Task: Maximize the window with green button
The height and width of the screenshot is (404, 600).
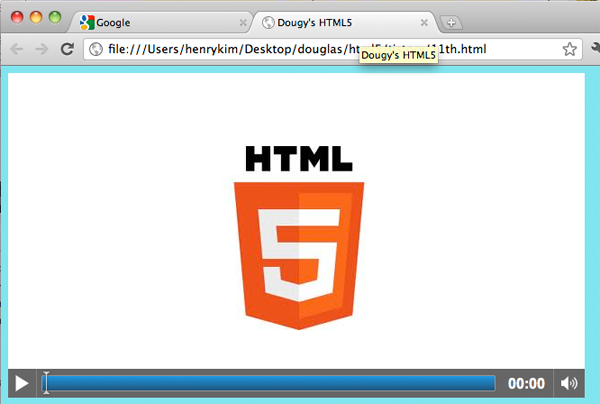Action: pos(55,17)
